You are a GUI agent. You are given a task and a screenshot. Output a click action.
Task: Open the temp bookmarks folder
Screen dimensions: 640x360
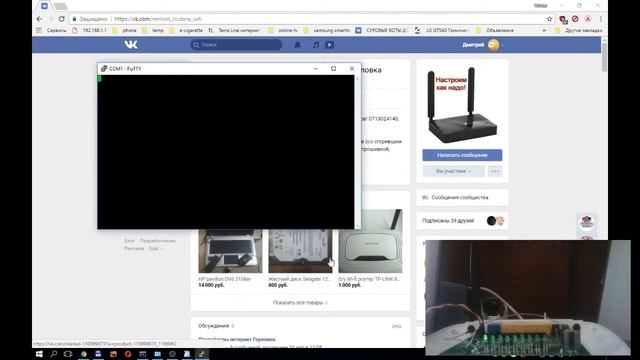click(x=153, y=30)
